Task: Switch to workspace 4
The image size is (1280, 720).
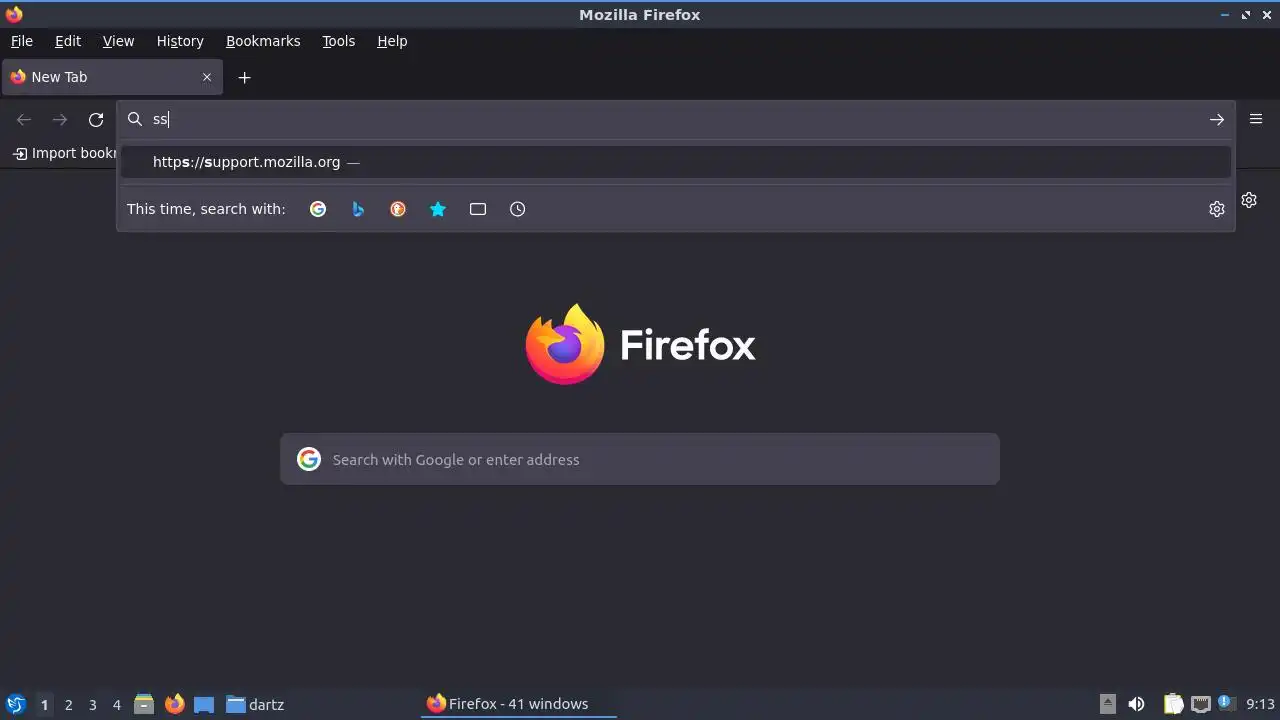Action: pyautogui.click(x=116, y=704)
